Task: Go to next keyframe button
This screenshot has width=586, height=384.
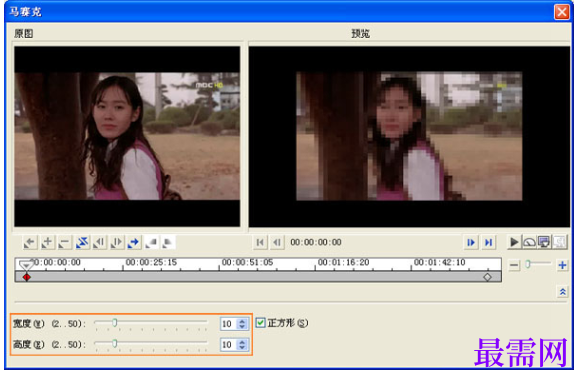Action: point(133,243)
